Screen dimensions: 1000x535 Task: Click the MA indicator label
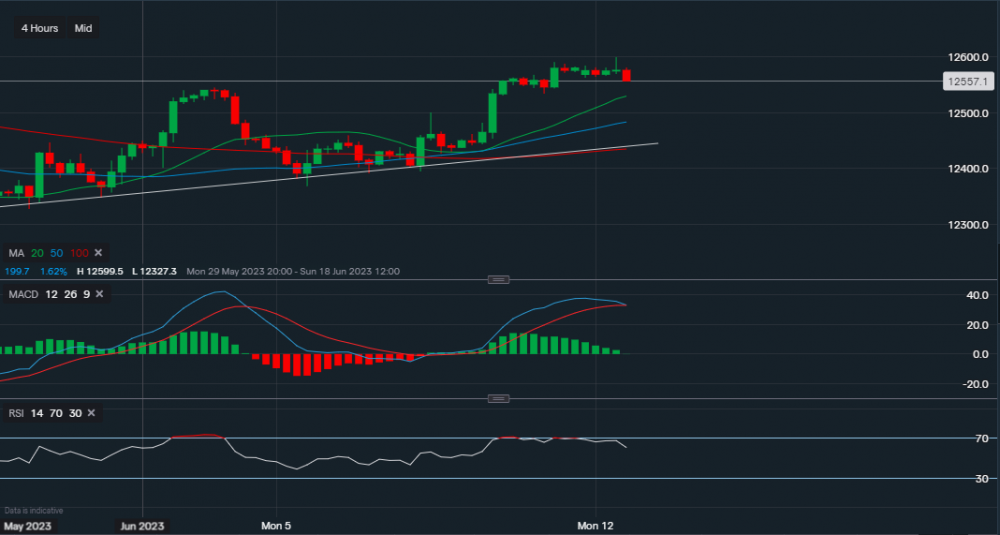15,253
